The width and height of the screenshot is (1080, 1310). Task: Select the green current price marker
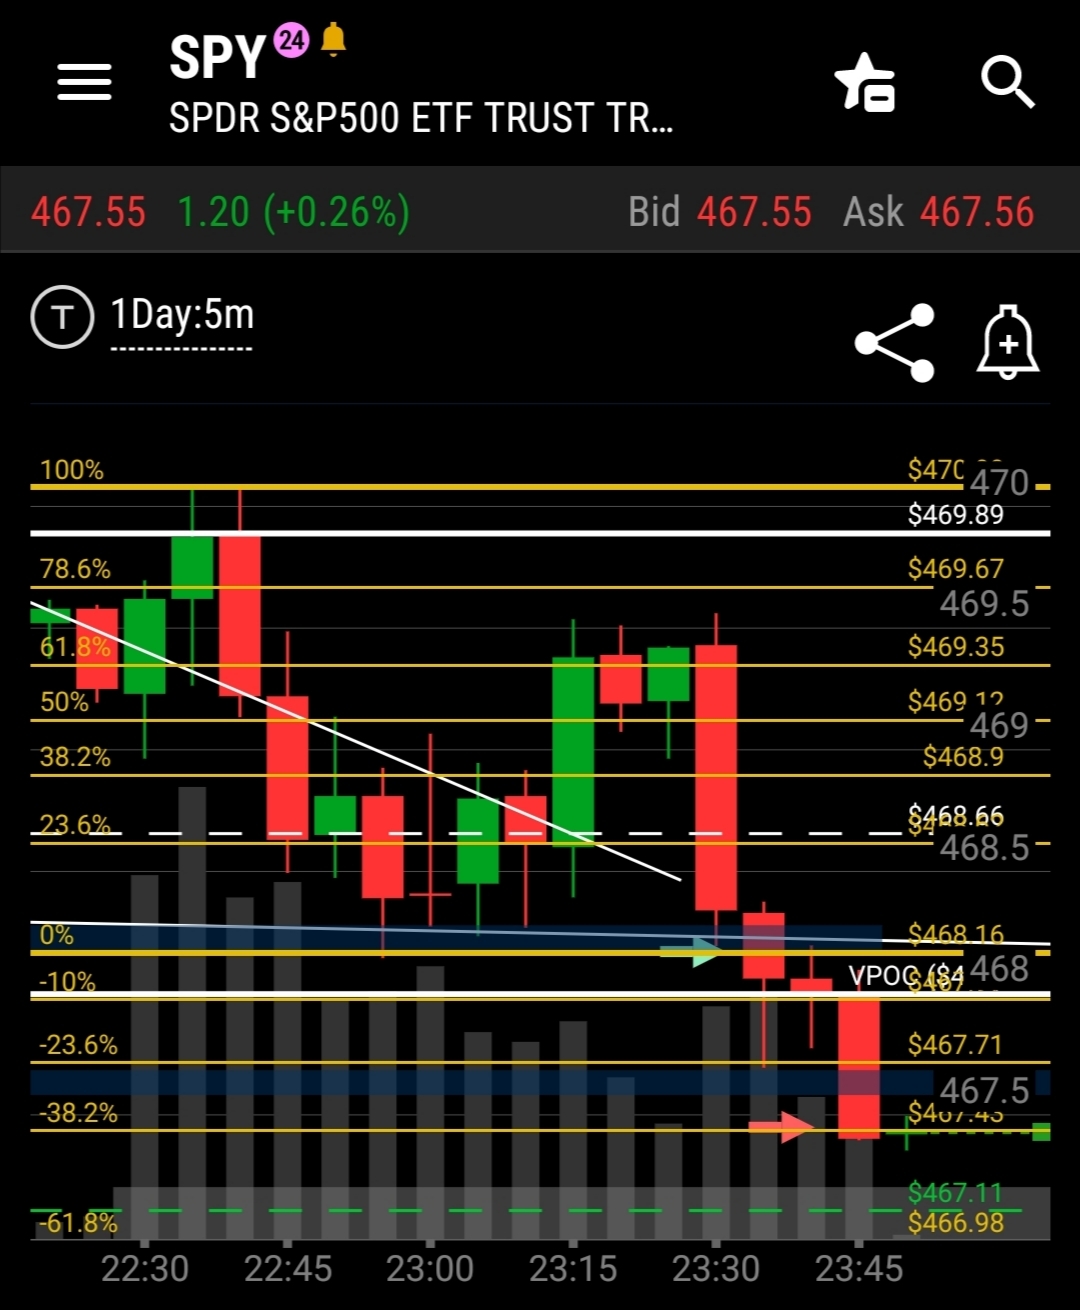[x=1041, y=1132]
